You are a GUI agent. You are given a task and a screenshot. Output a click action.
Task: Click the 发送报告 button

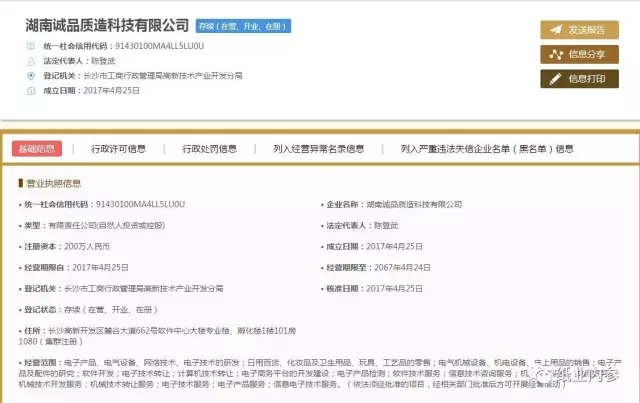click(x=579, y=30)
